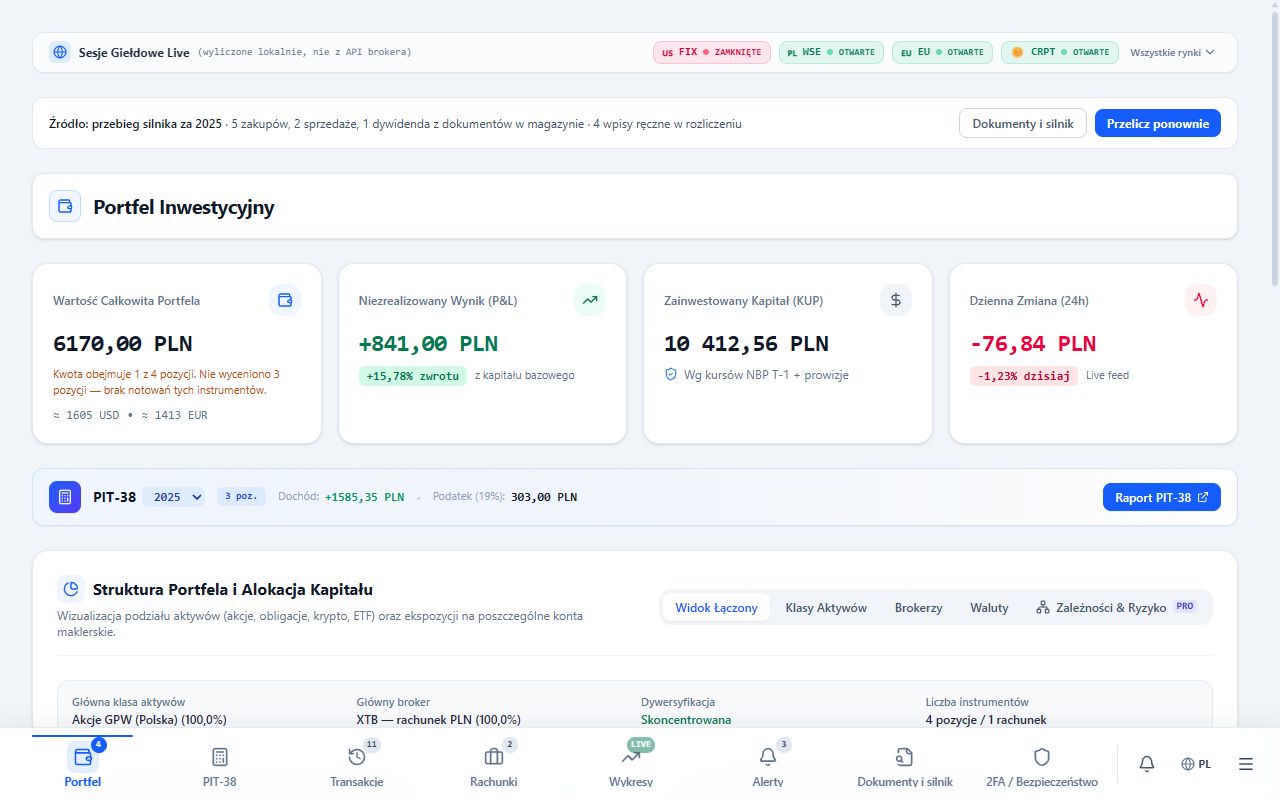This screenshot has height=800, width=1280.
Task: Open the hamburger menu icon
Action: click(1246, 764)
